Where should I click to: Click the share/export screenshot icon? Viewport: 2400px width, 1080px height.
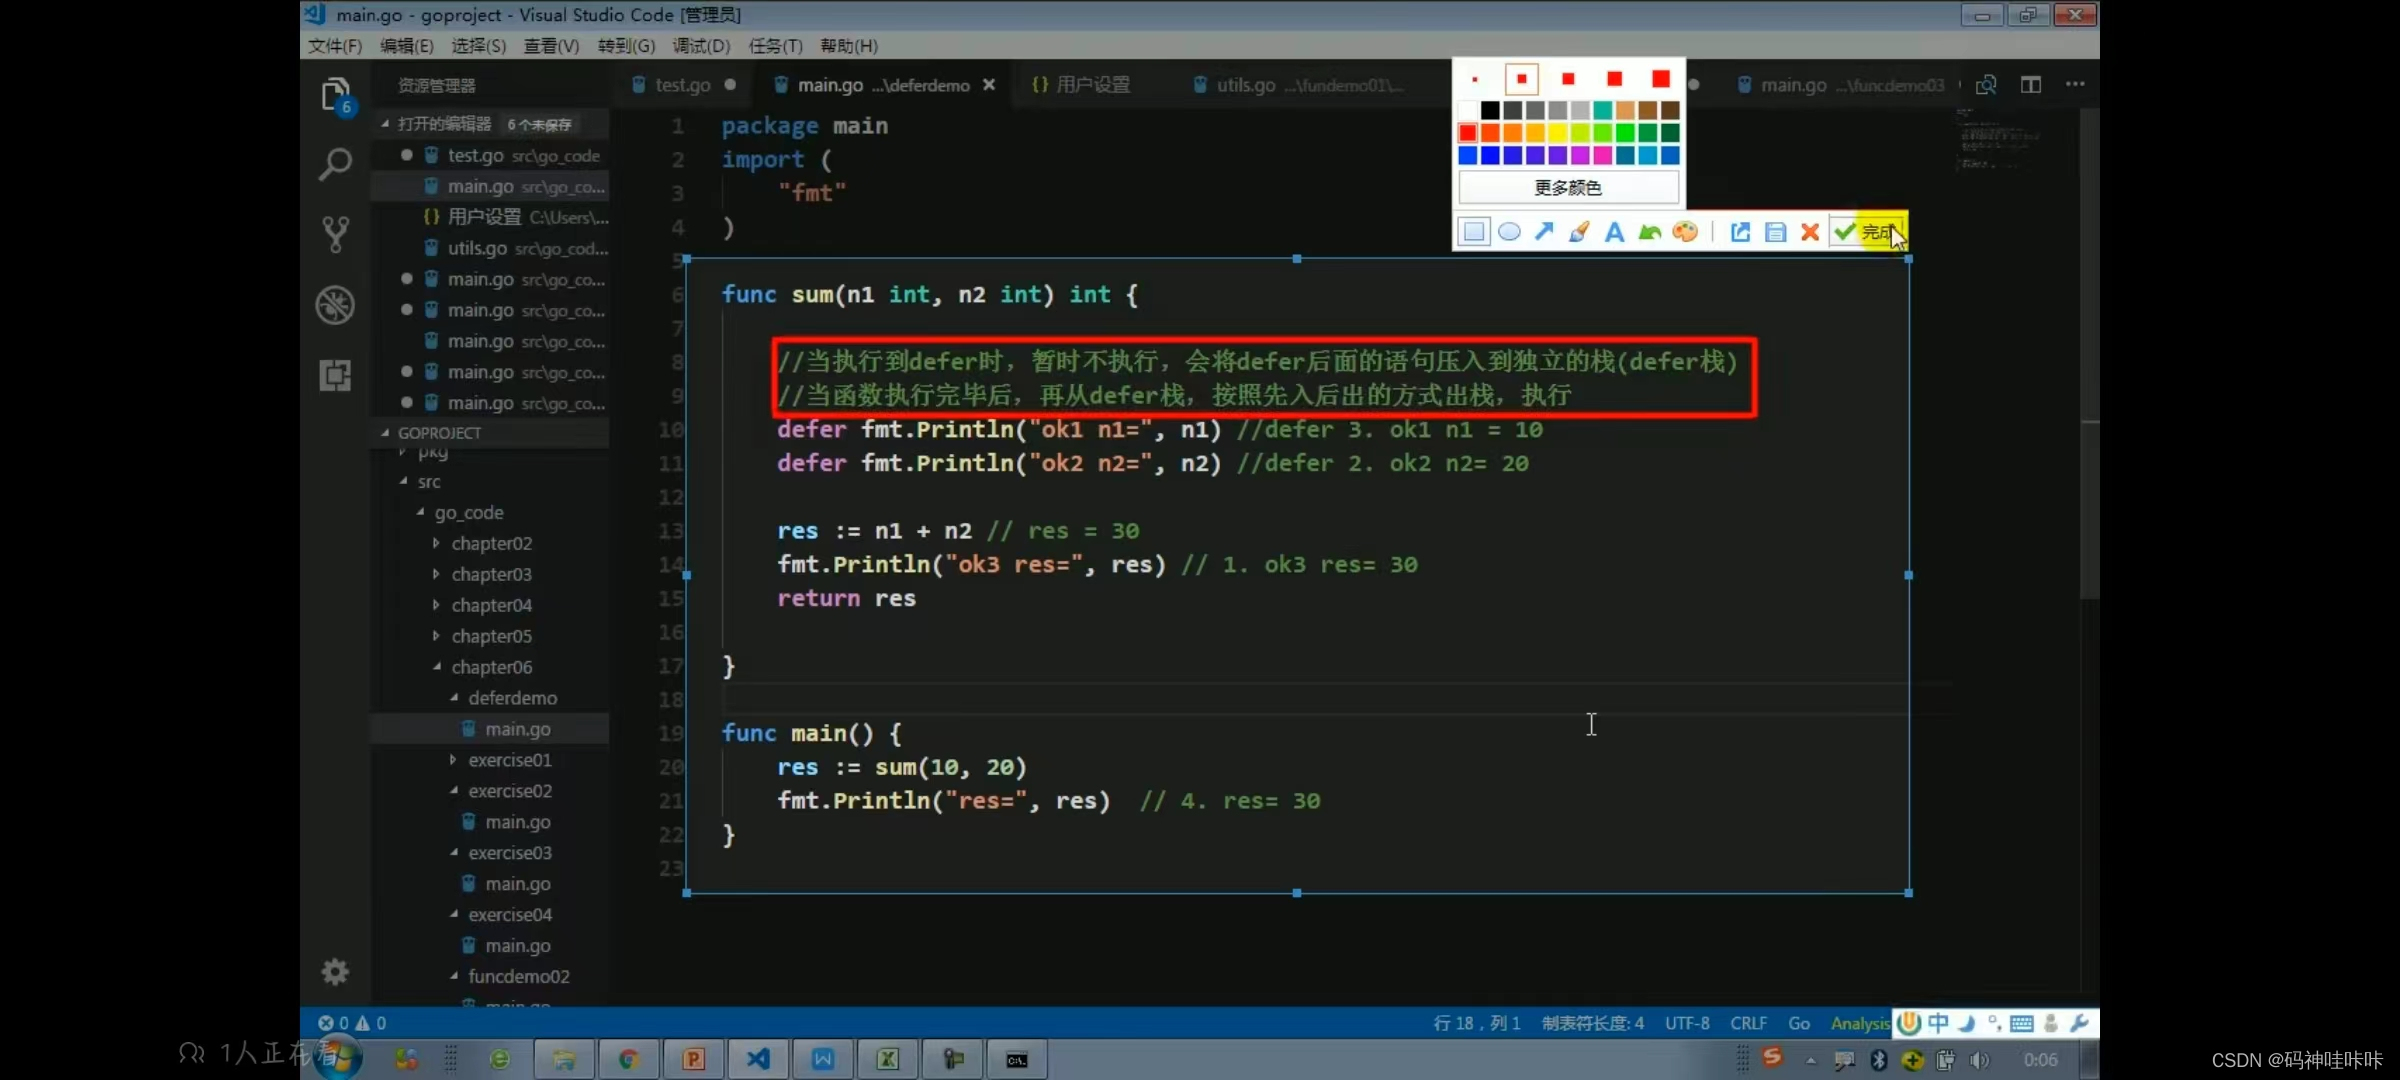click(1740, 232)
